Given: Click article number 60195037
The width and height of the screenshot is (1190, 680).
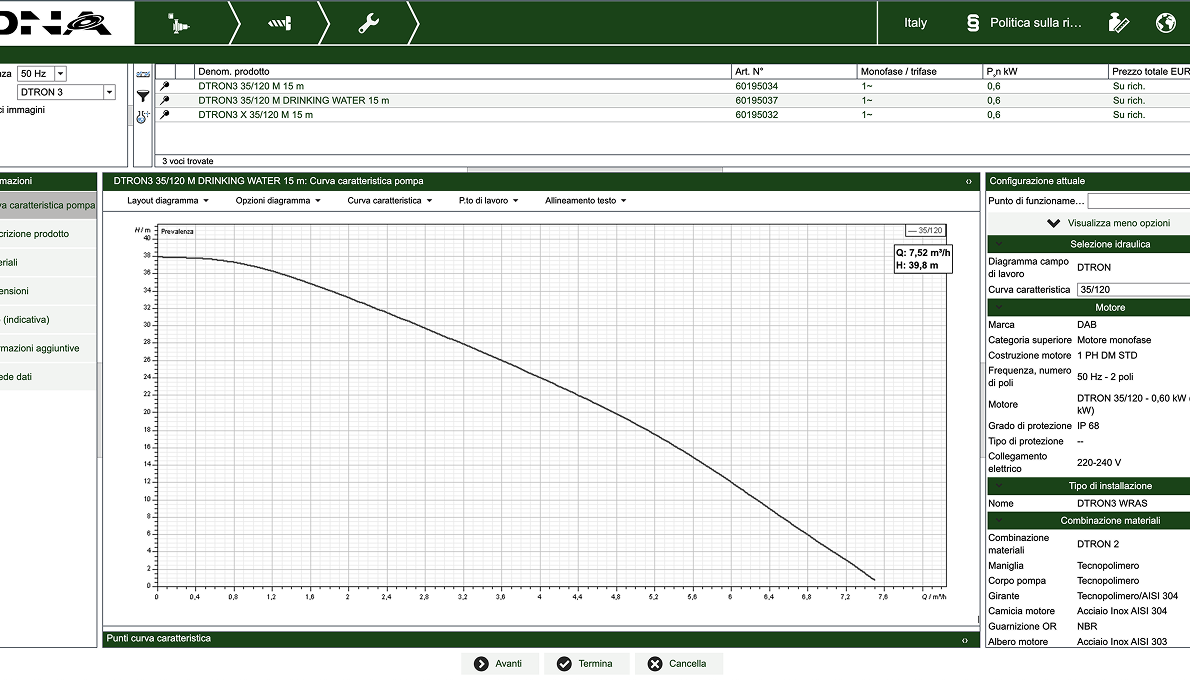Looking at the screenshot, I should pyautogui.click(x=757, y=100).
